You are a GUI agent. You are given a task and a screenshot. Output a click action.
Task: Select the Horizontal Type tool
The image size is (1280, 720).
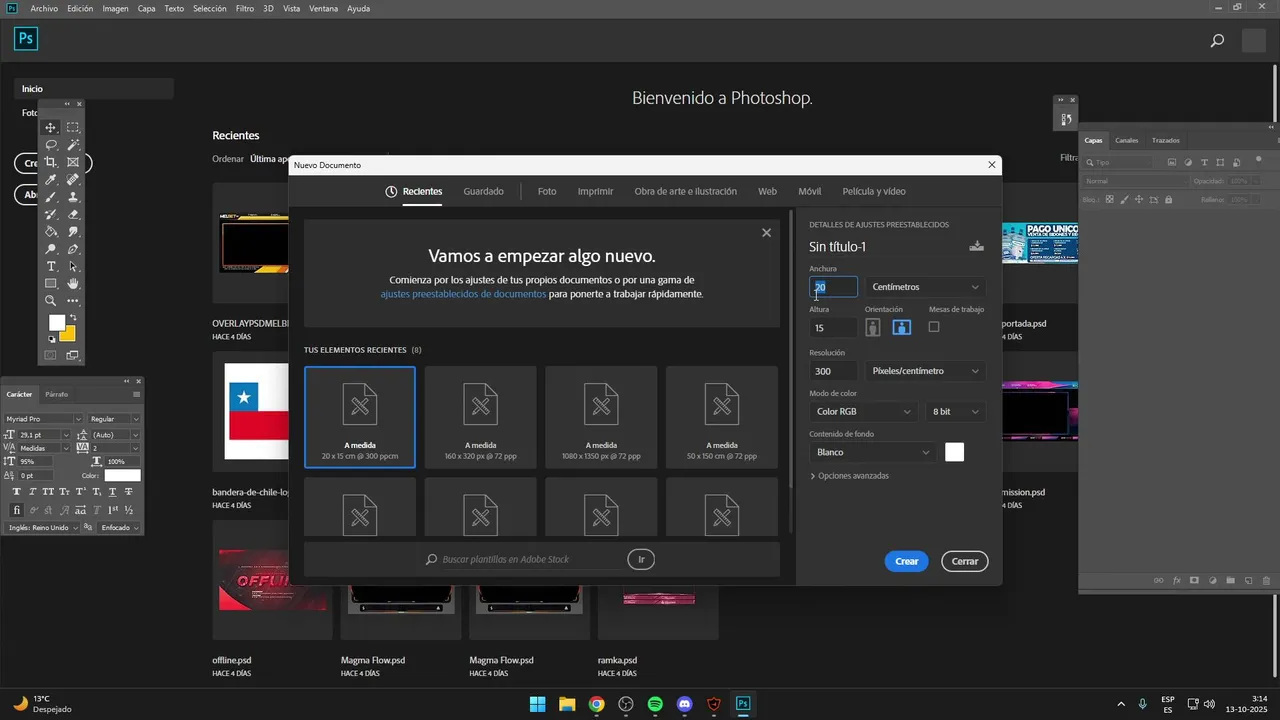pyautogui.click(x=51, y=267)
